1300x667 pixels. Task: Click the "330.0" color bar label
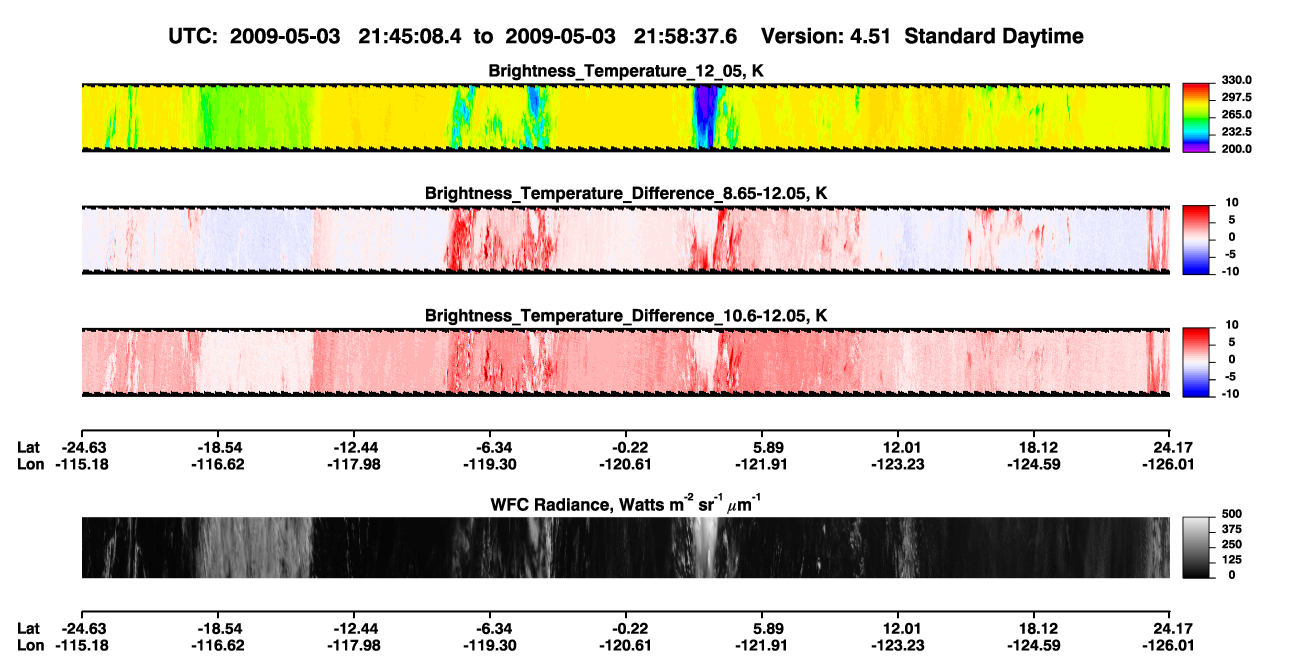(1237, 81)
